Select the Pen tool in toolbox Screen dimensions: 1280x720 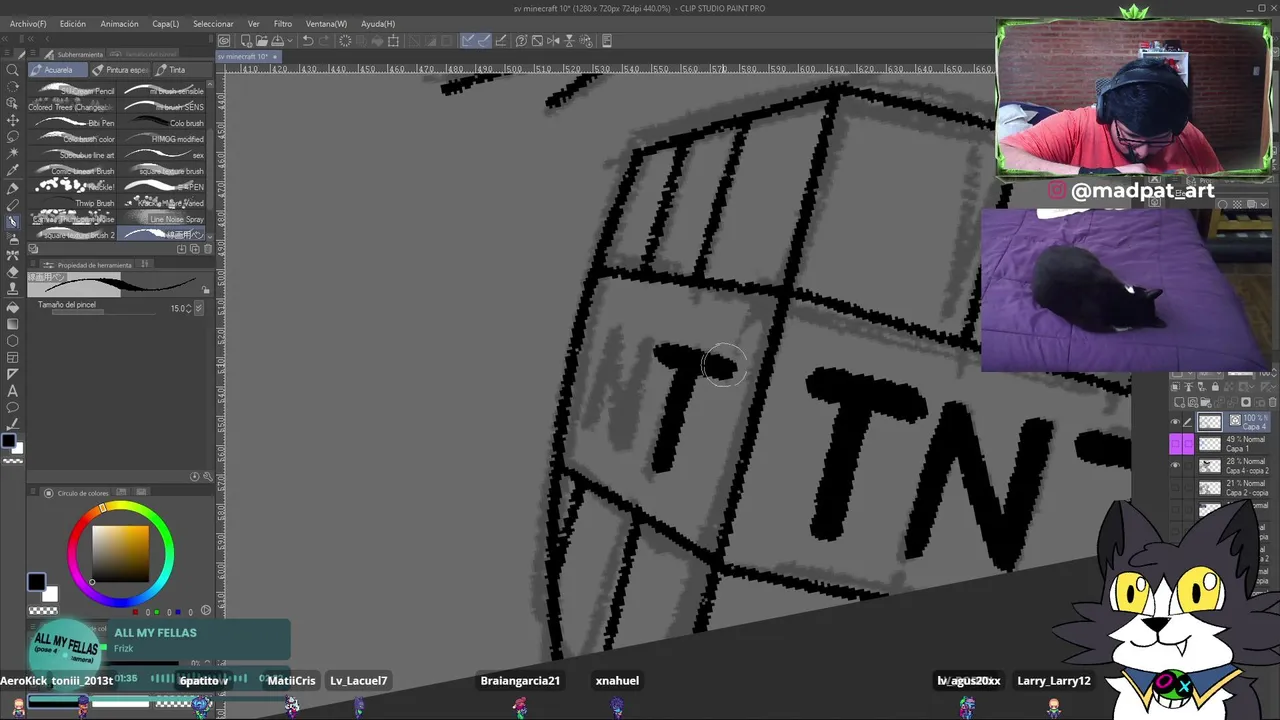click(x=13, y=188)
